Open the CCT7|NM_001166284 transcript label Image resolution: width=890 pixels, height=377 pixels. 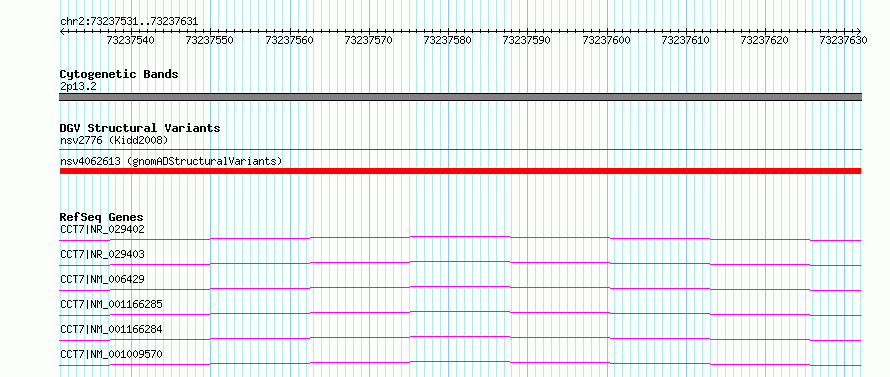click(111, 329)
